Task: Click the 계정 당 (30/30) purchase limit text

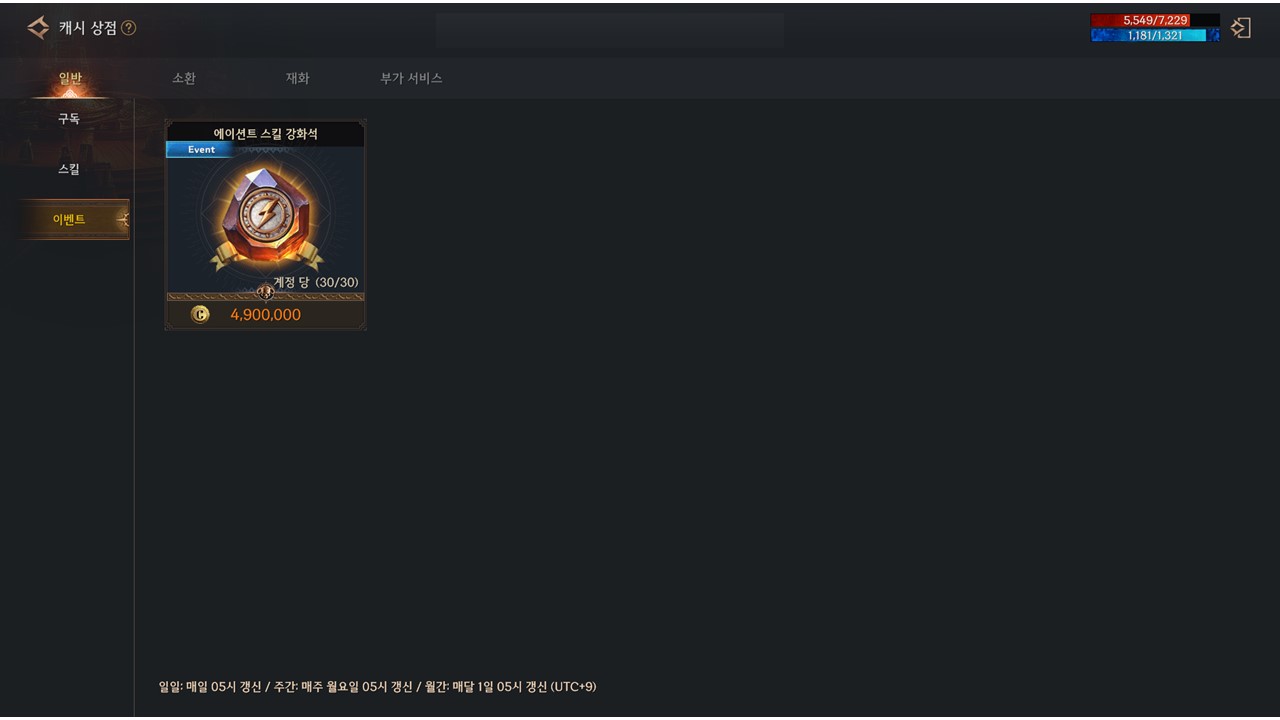Action: coord(316,282)
